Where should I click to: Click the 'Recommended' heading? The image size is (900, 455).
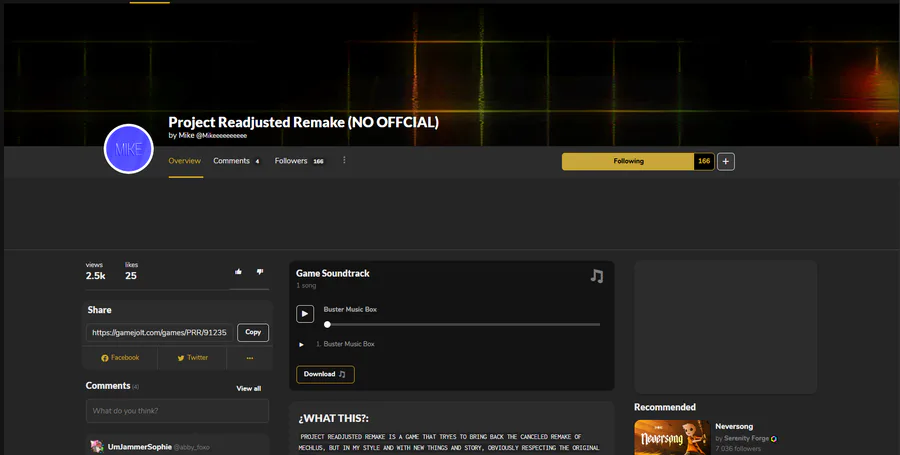[x=665, y=407]
